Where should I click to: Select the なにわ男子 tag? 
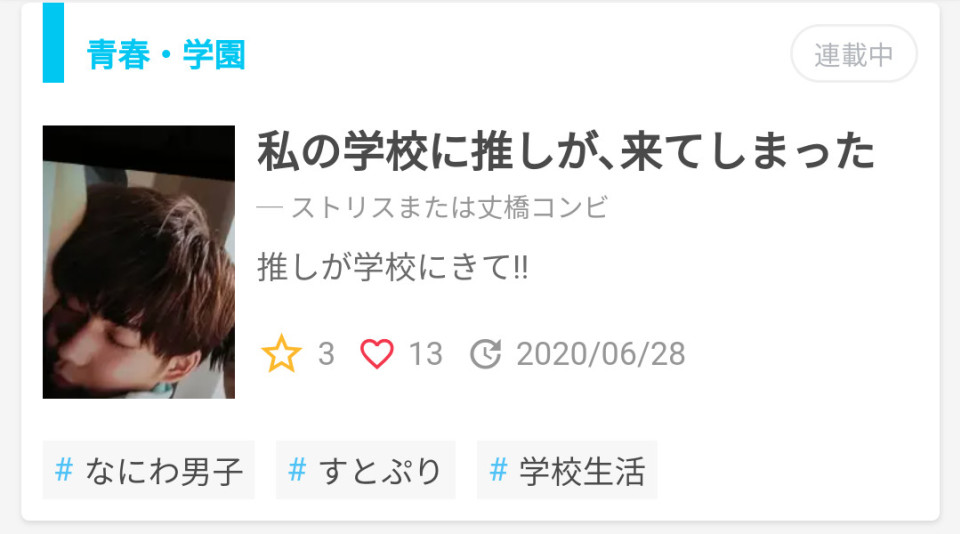149,470
